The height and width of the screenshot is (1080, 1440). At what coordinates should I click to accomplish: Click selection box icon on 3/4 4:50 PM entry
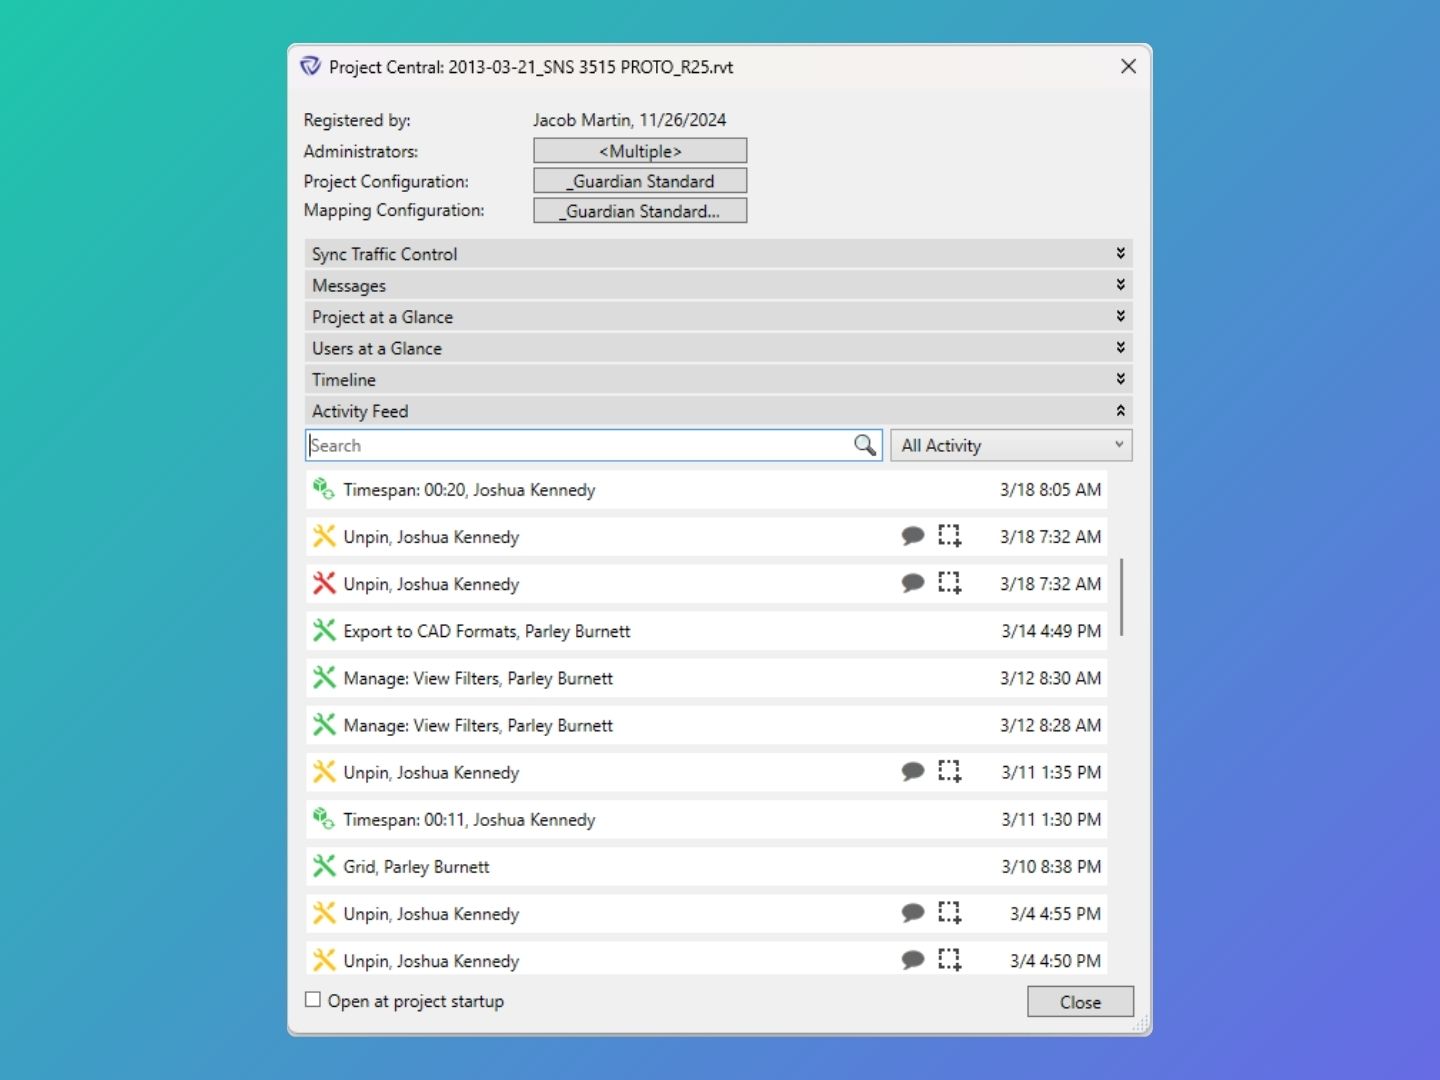pos(949,960)
